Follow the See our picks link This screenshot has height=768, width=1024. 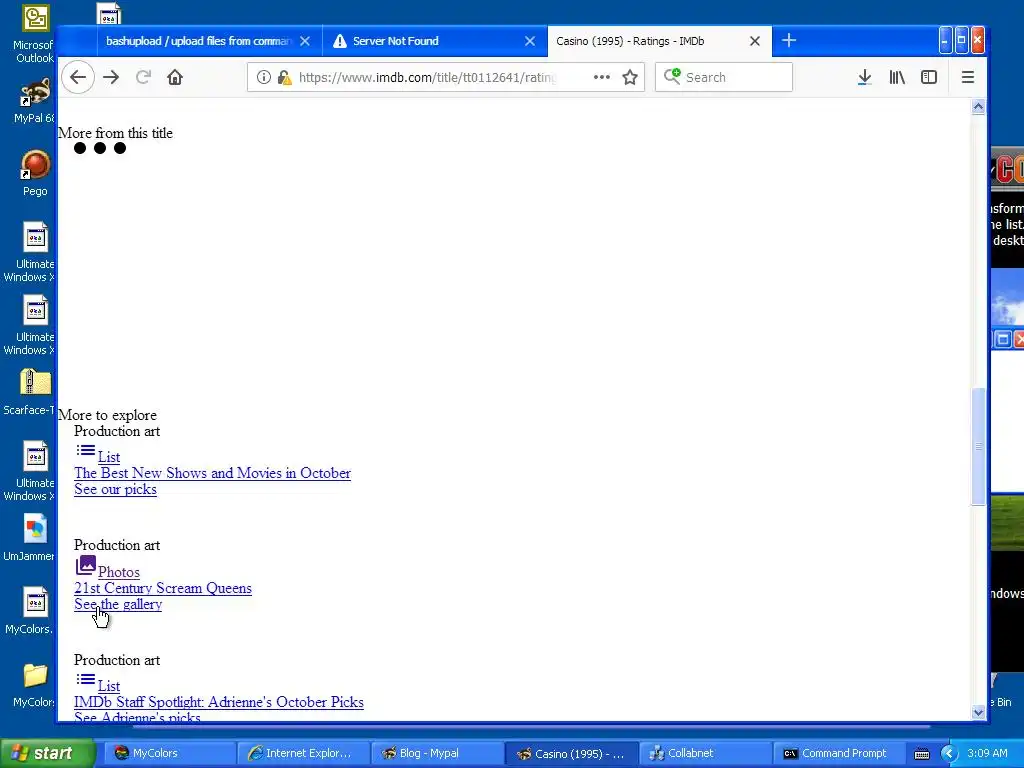pyautogui.click(x=115, y=489)
